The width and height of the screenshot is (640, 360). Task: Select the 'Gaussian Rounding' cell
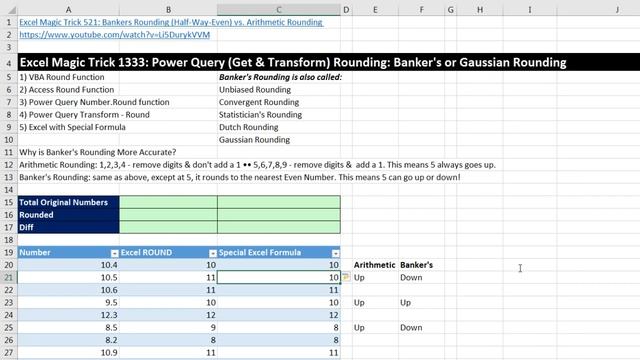[x=279, y=140]
